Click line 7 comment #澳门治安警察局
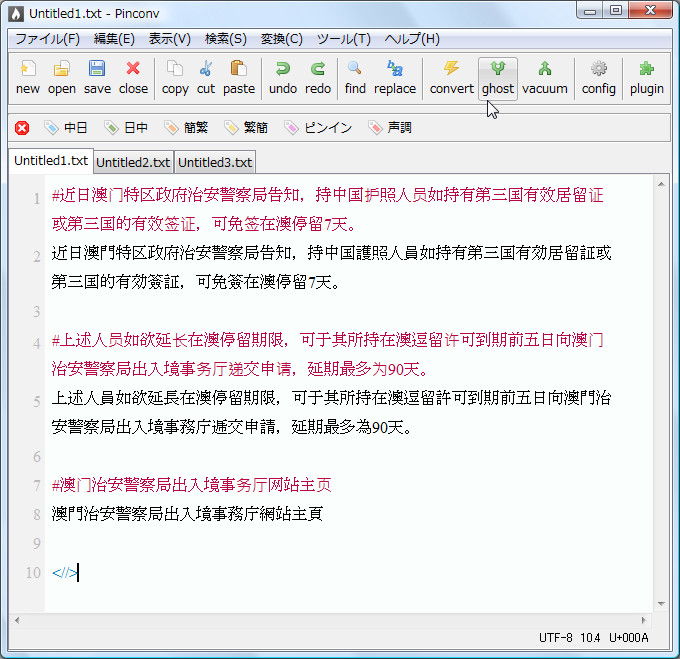The image size is (680, 659). [111, 485]
